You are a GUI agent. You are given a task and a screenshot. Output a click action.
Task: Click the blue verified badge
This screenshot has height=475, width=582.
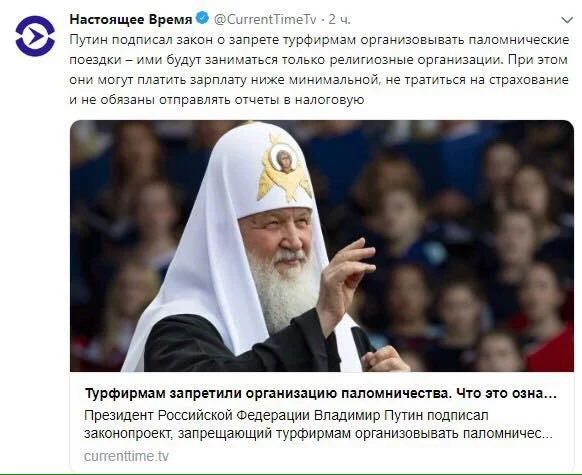point(202,18)
